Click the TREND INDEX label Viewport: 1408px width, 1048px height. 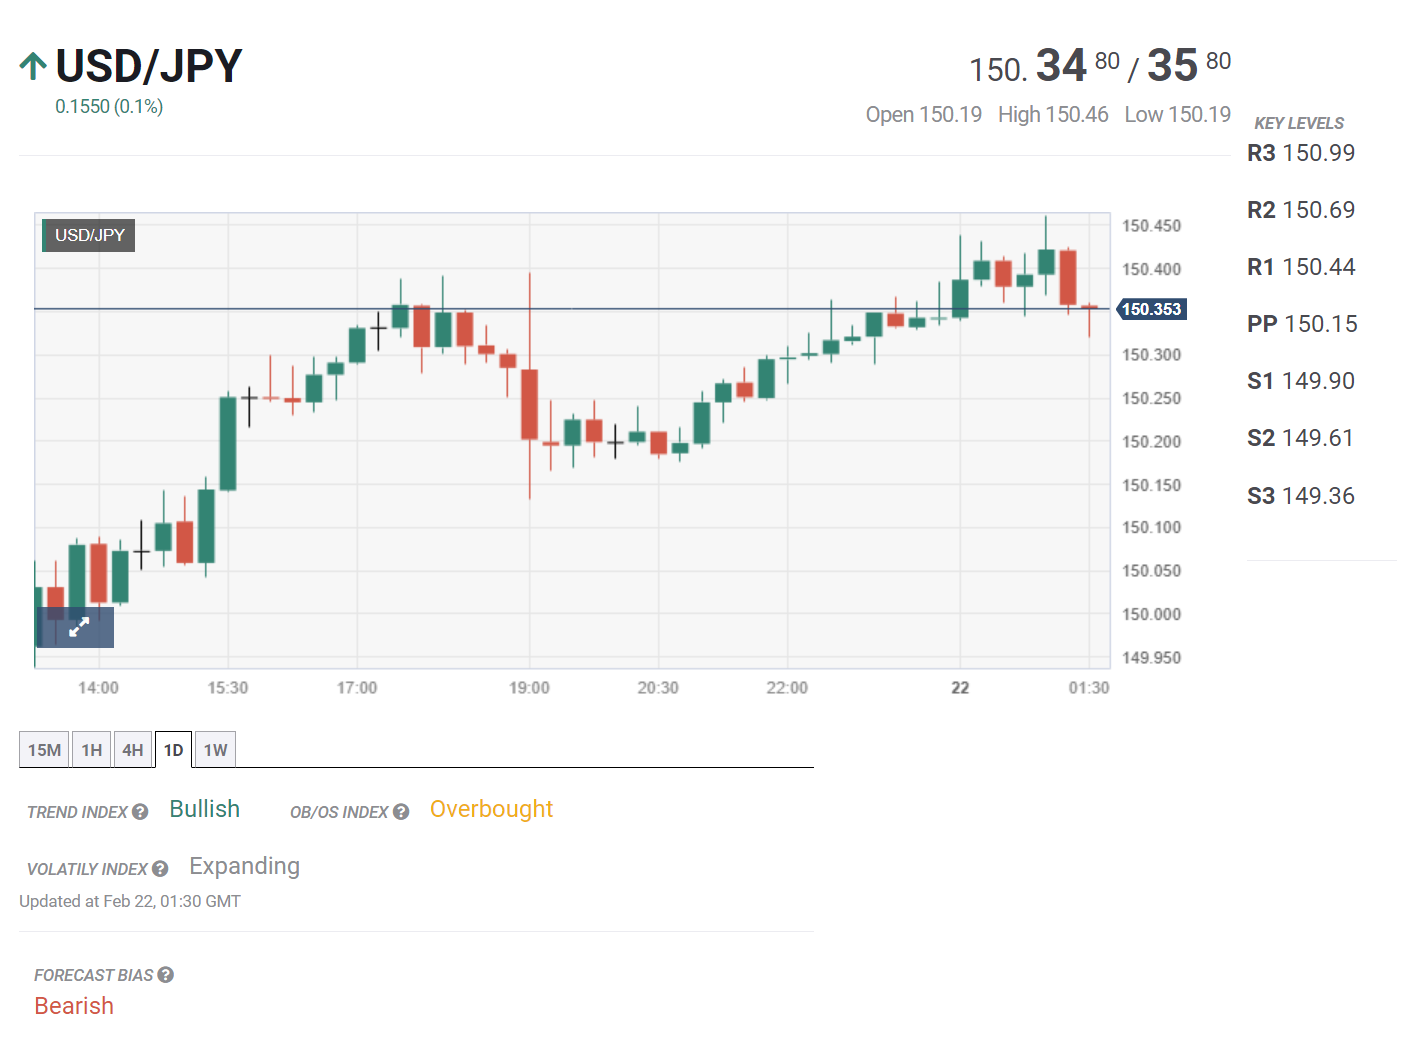click(x=77, y=812)
